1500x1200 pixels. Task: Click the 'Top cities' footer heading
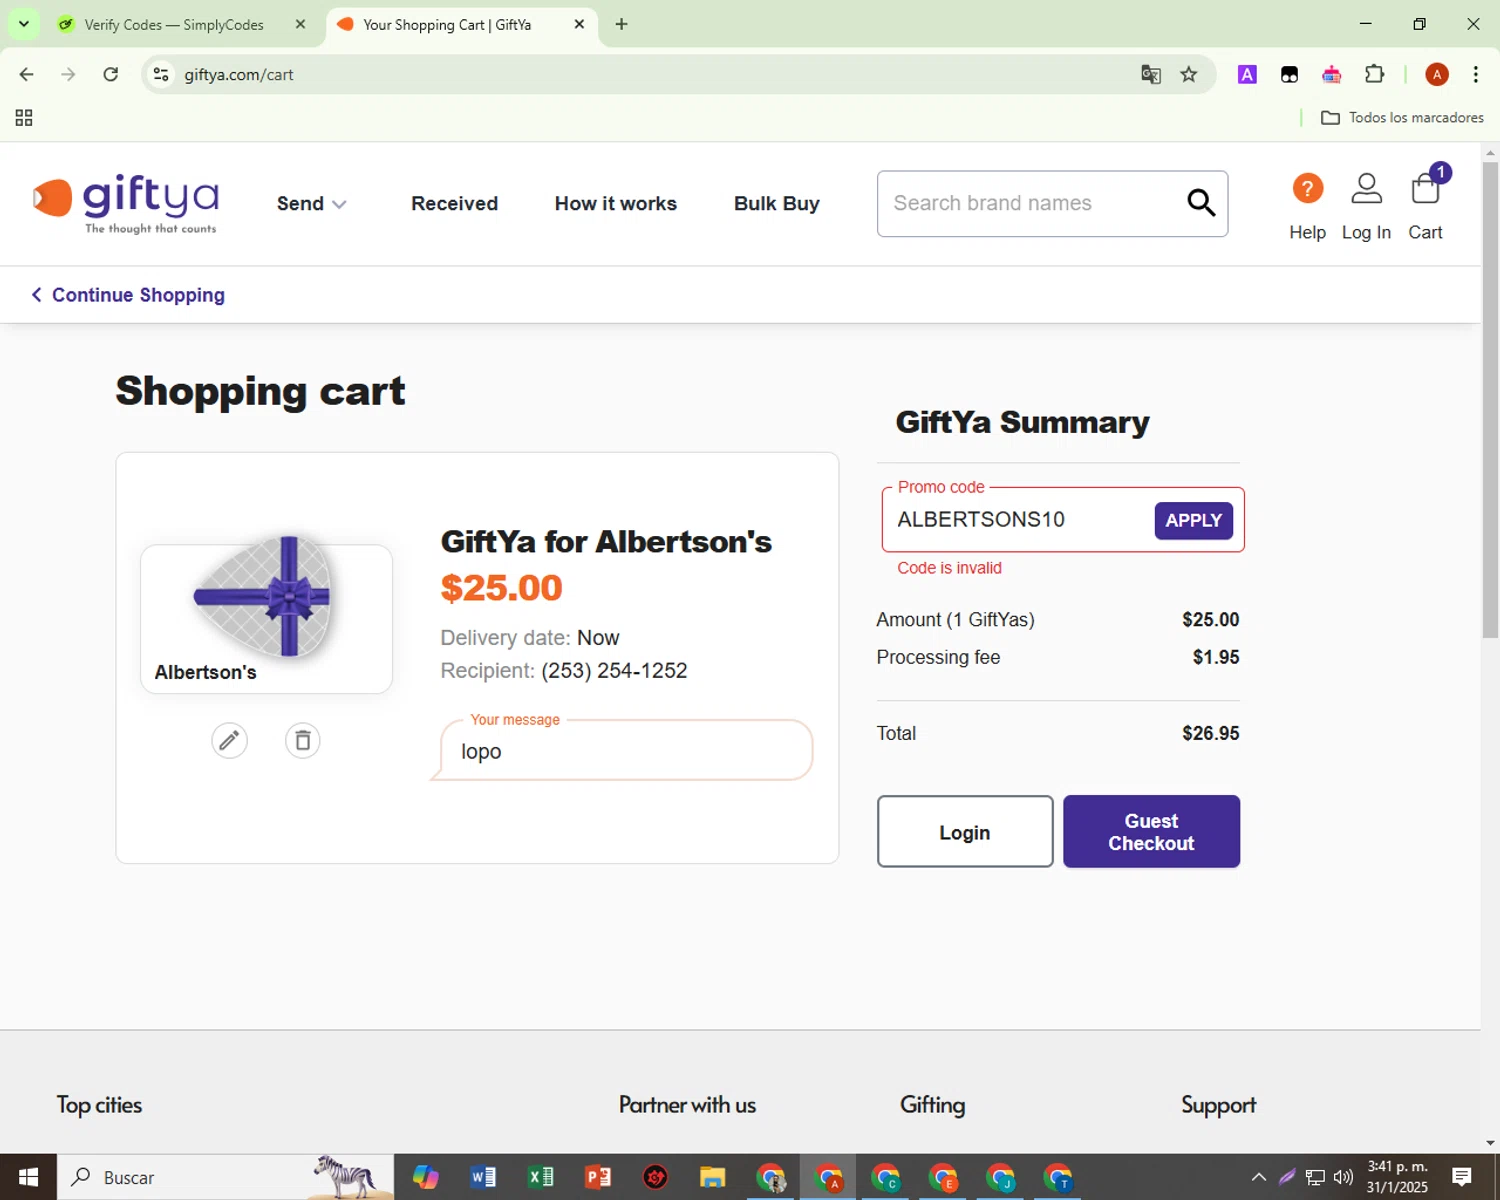tap(99, 1105)
